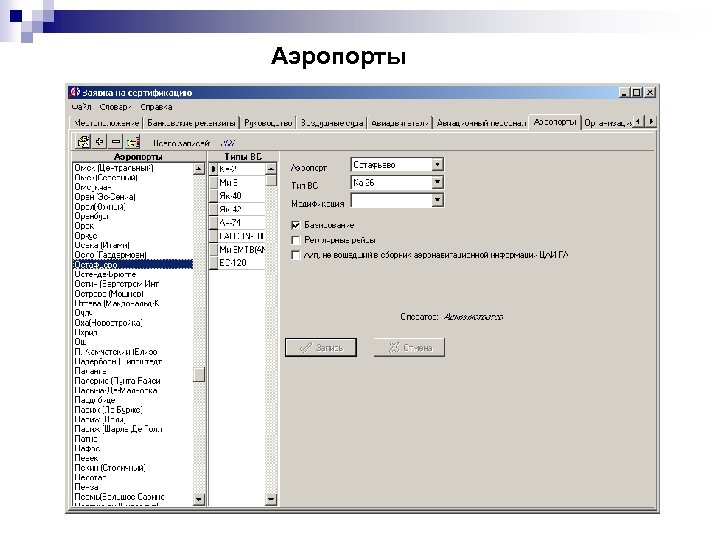Select the Як-40 aircraft type cell
720x540 pixels.
242,196
